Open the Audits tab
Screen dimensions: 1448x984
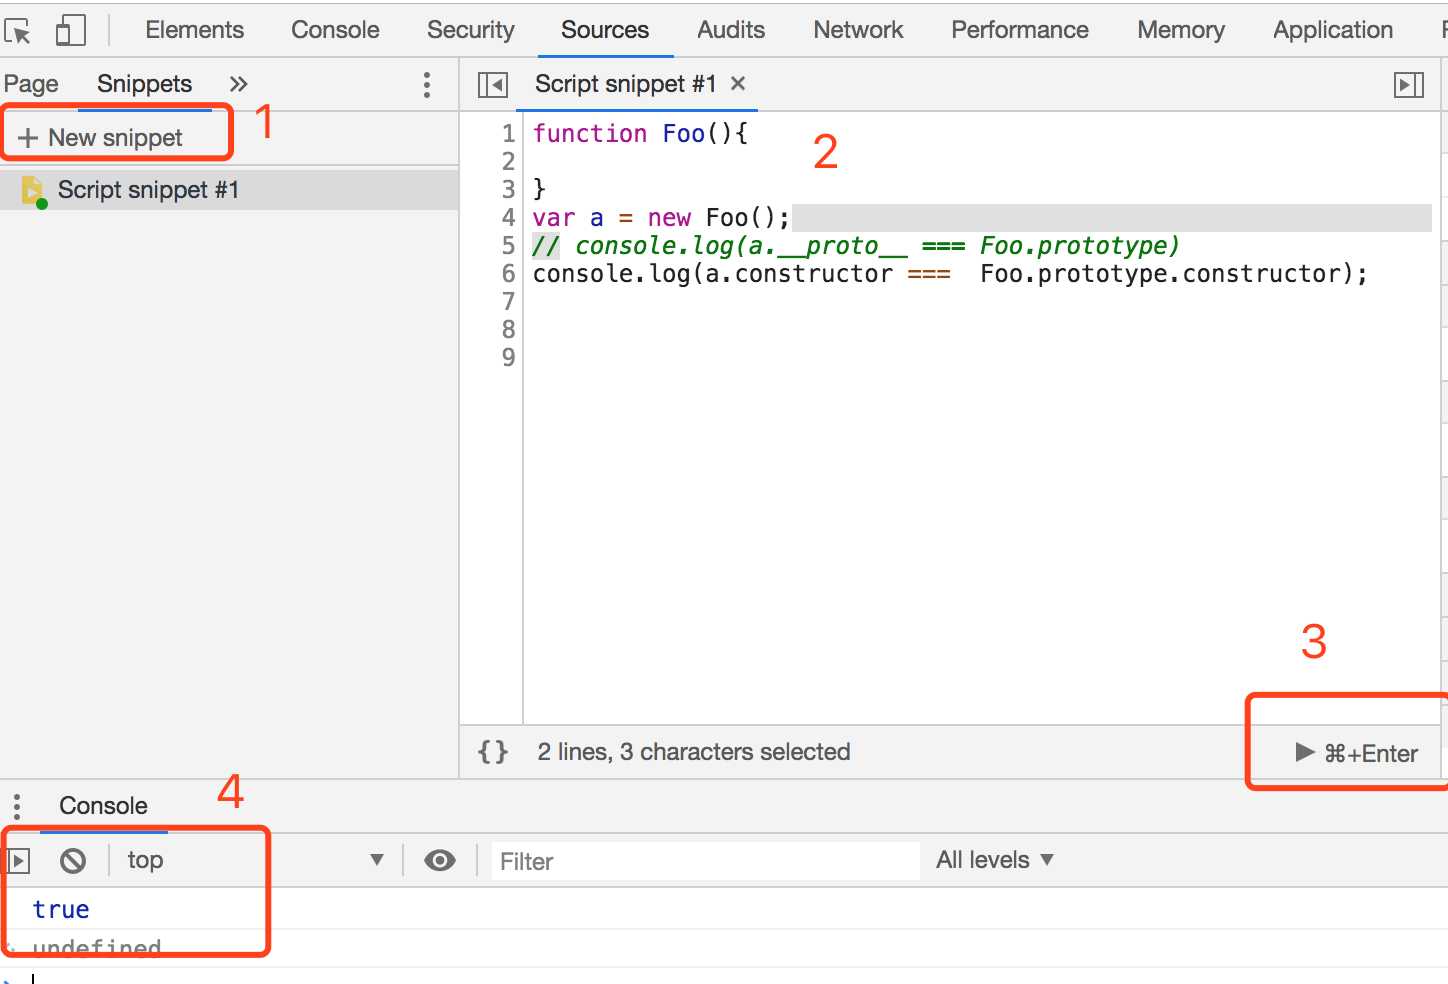(x=731, y=30)
